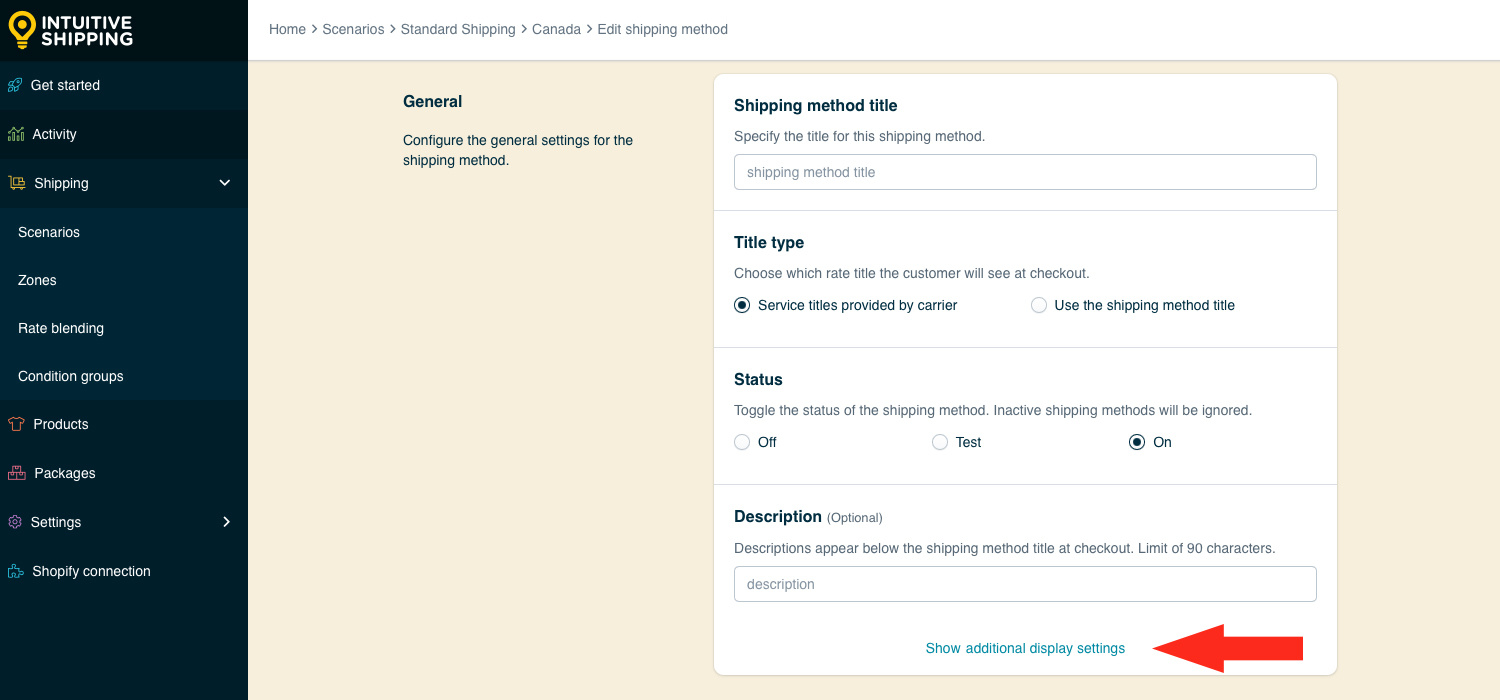Collapse the Shipping menu chevron
1500x700 pixels.
pos(225,183)
